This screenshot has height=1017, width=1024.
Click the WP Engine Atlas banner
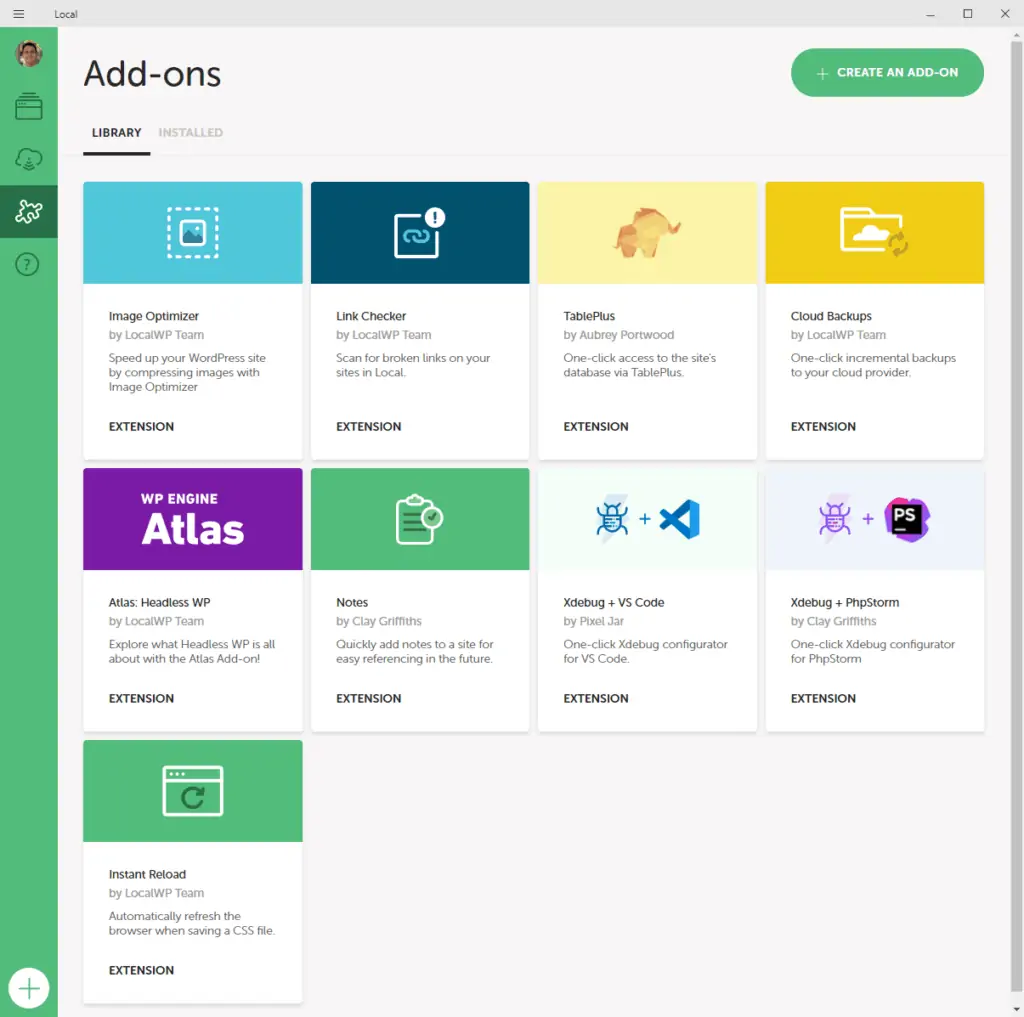click(x=193, y=519)
